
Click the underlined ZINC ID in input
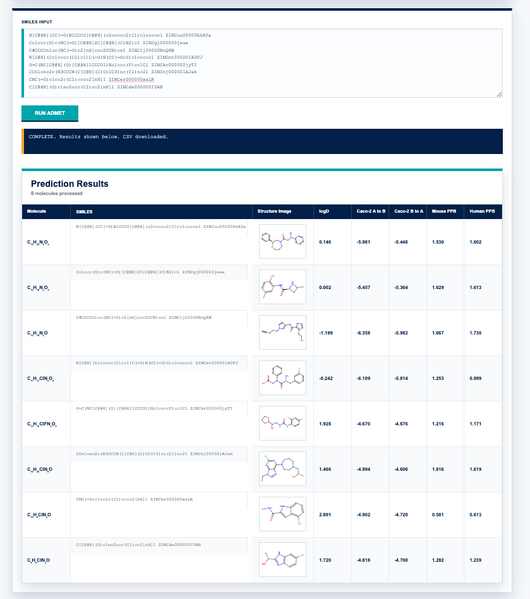pyautogui.click(x=131, y=79)
